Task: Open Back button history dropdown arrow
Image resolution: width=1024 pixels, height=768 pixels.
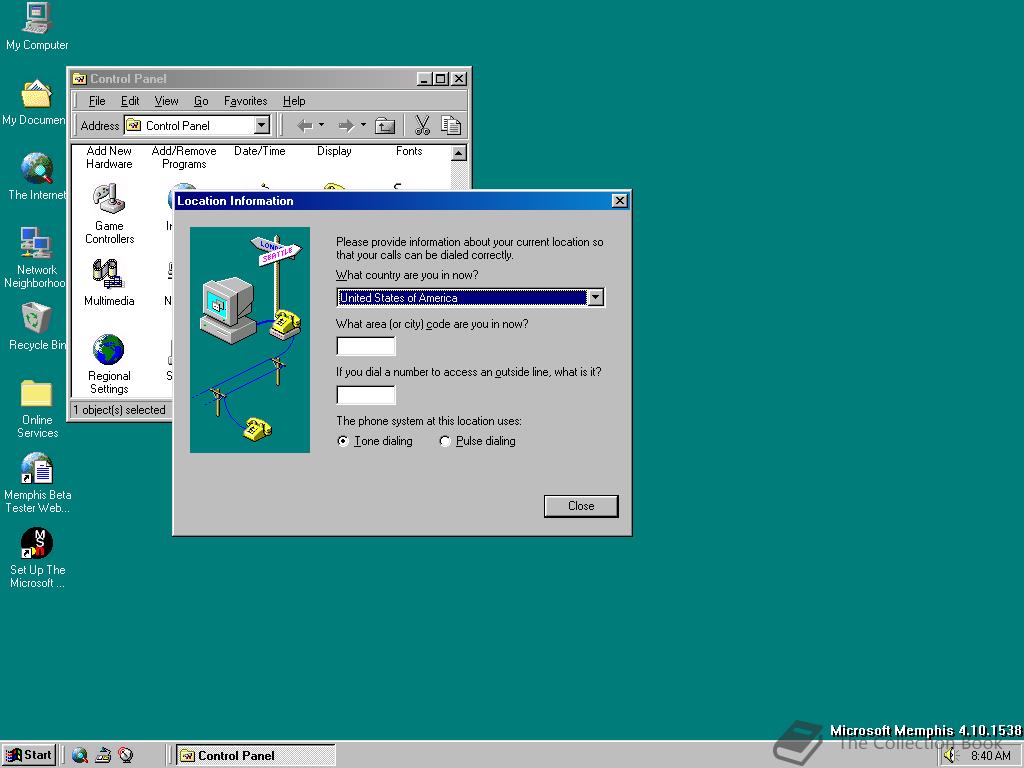Action: (x=321, y=125)
